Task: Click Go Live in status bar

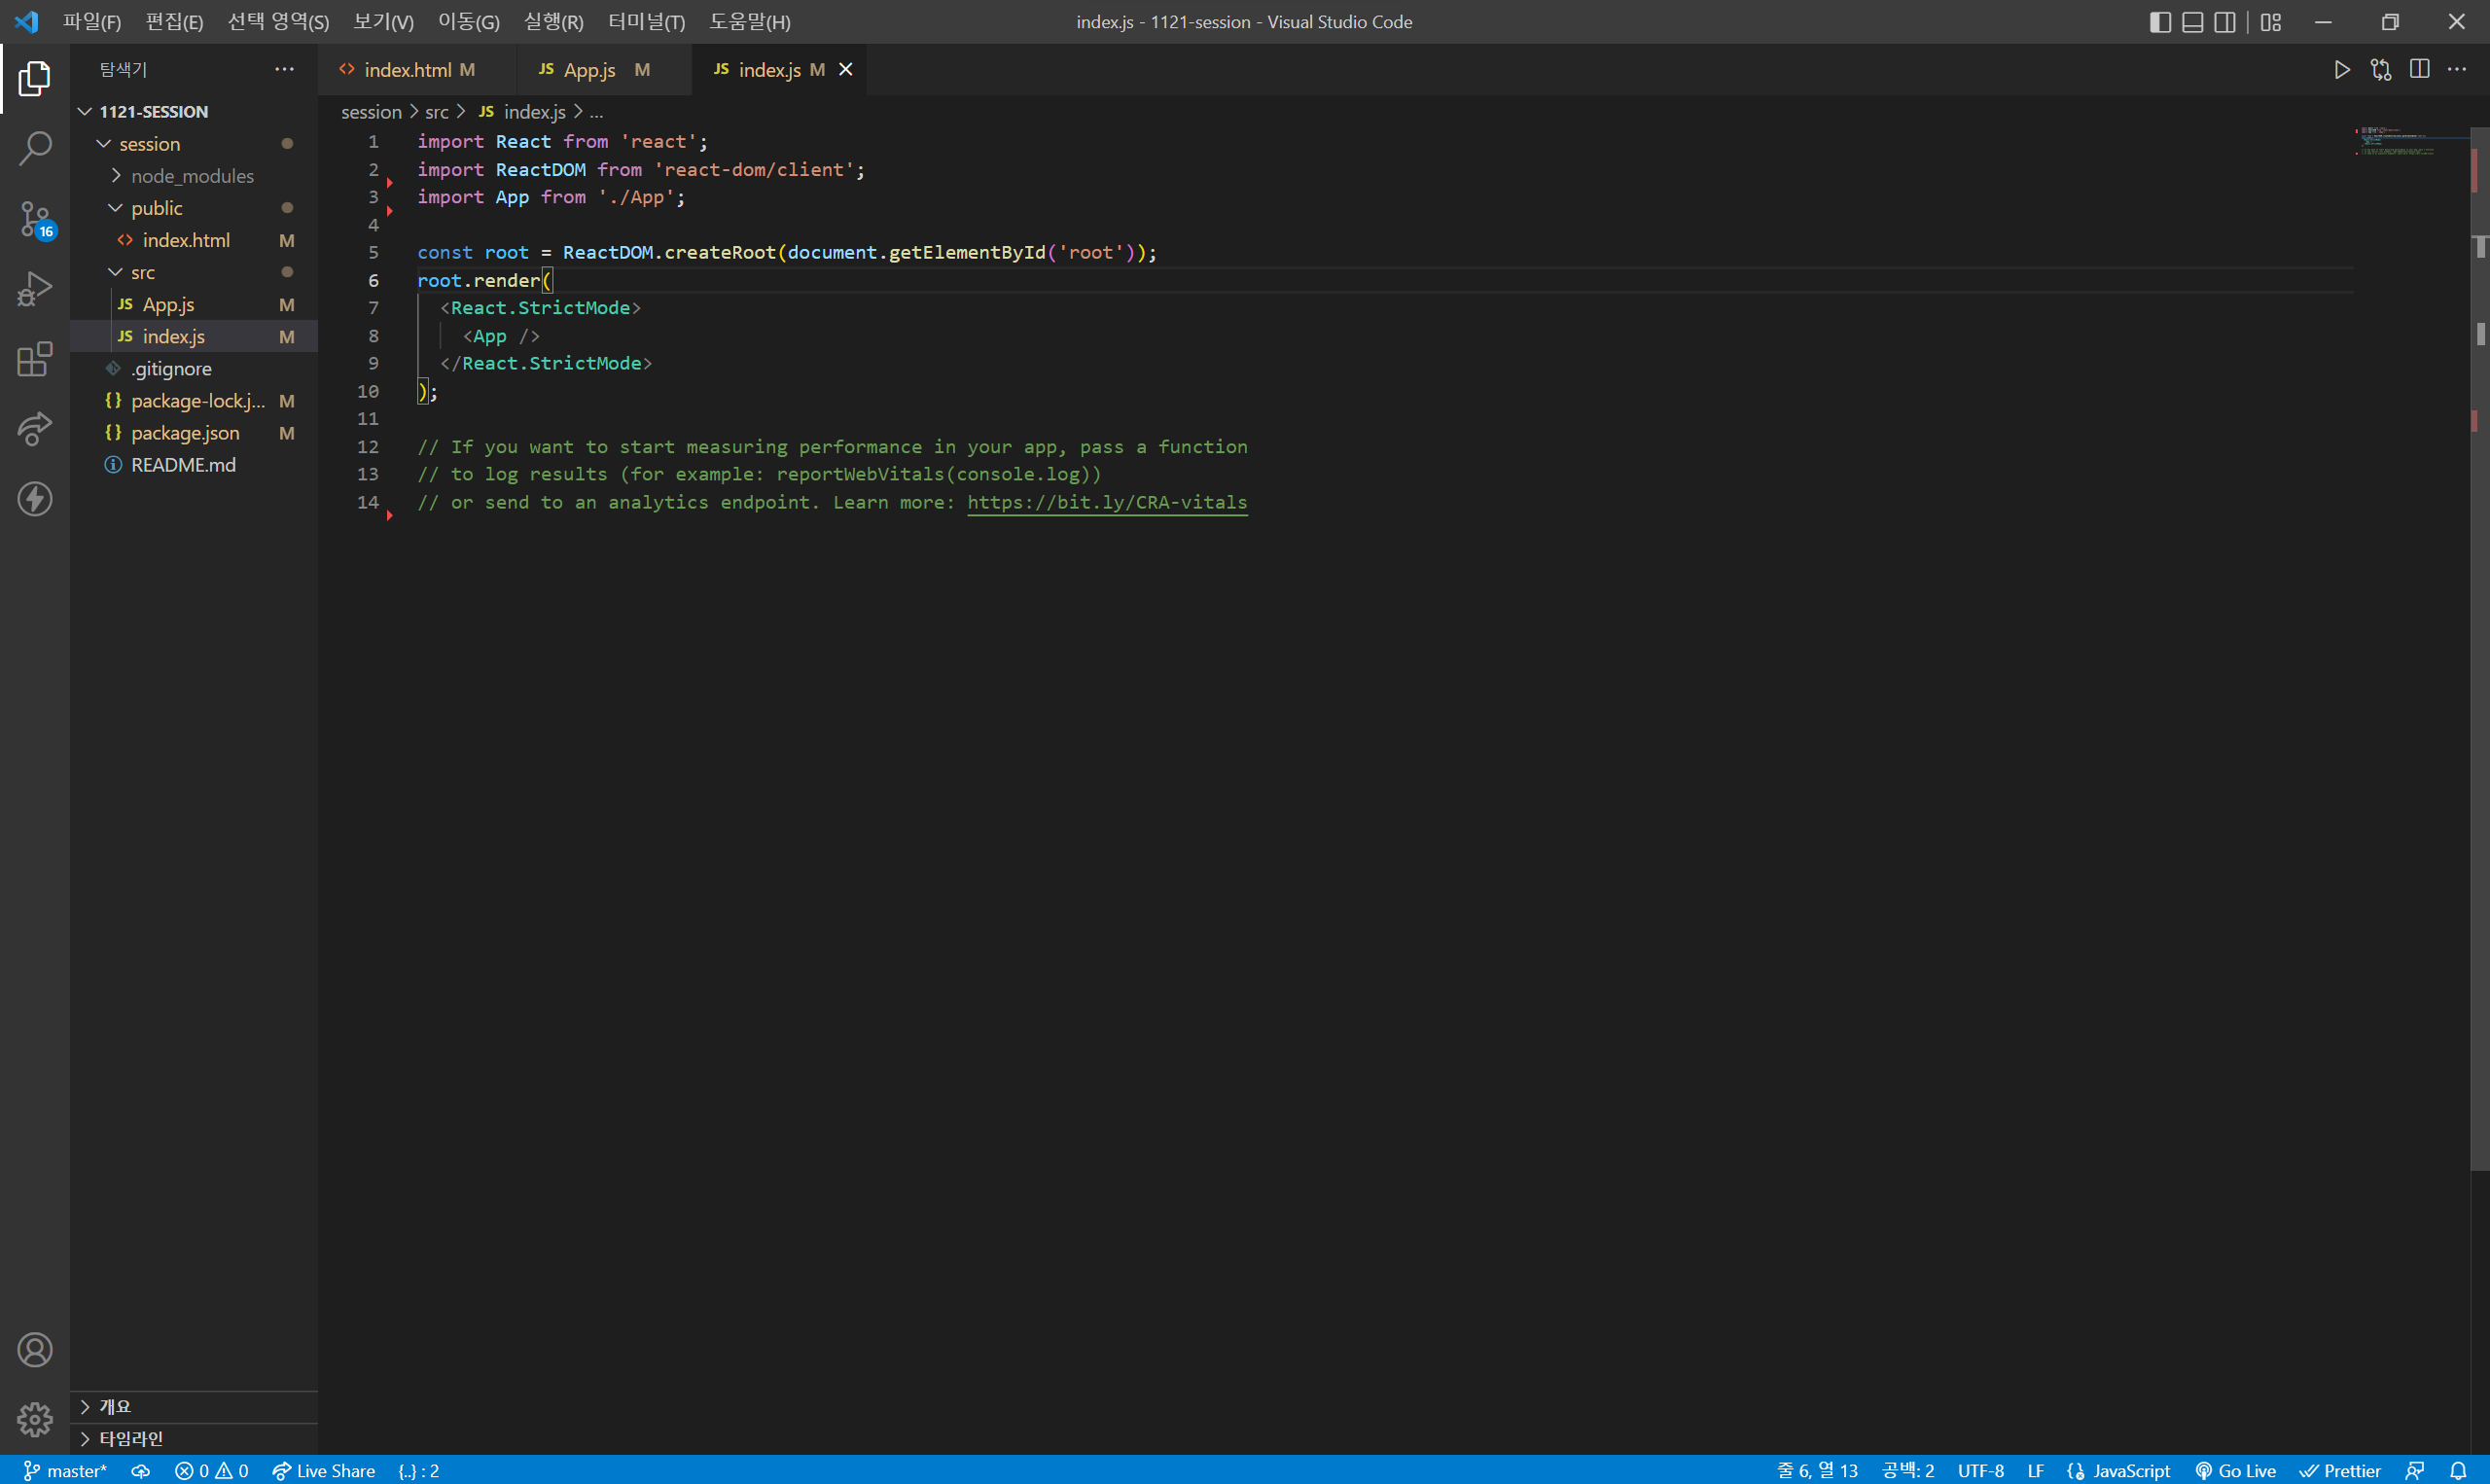Action: 2235,1470
